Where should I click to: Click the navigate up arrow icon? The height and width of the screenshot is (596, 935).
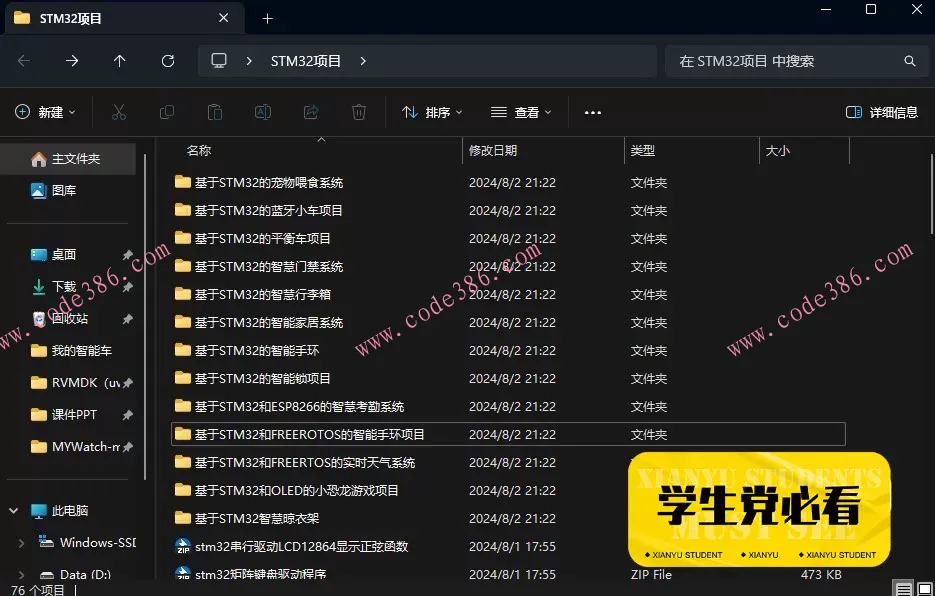coord(119,60)
